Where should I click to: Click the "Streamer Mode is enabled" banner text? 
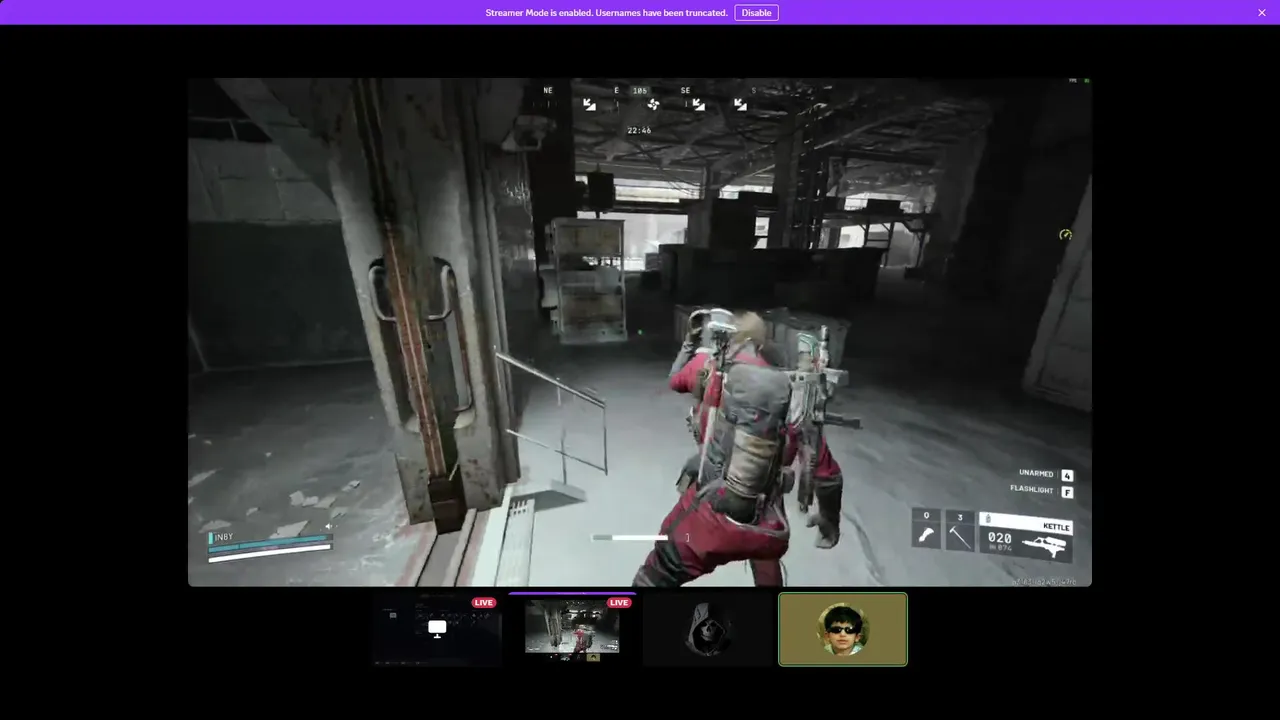(x=606, y=13)
